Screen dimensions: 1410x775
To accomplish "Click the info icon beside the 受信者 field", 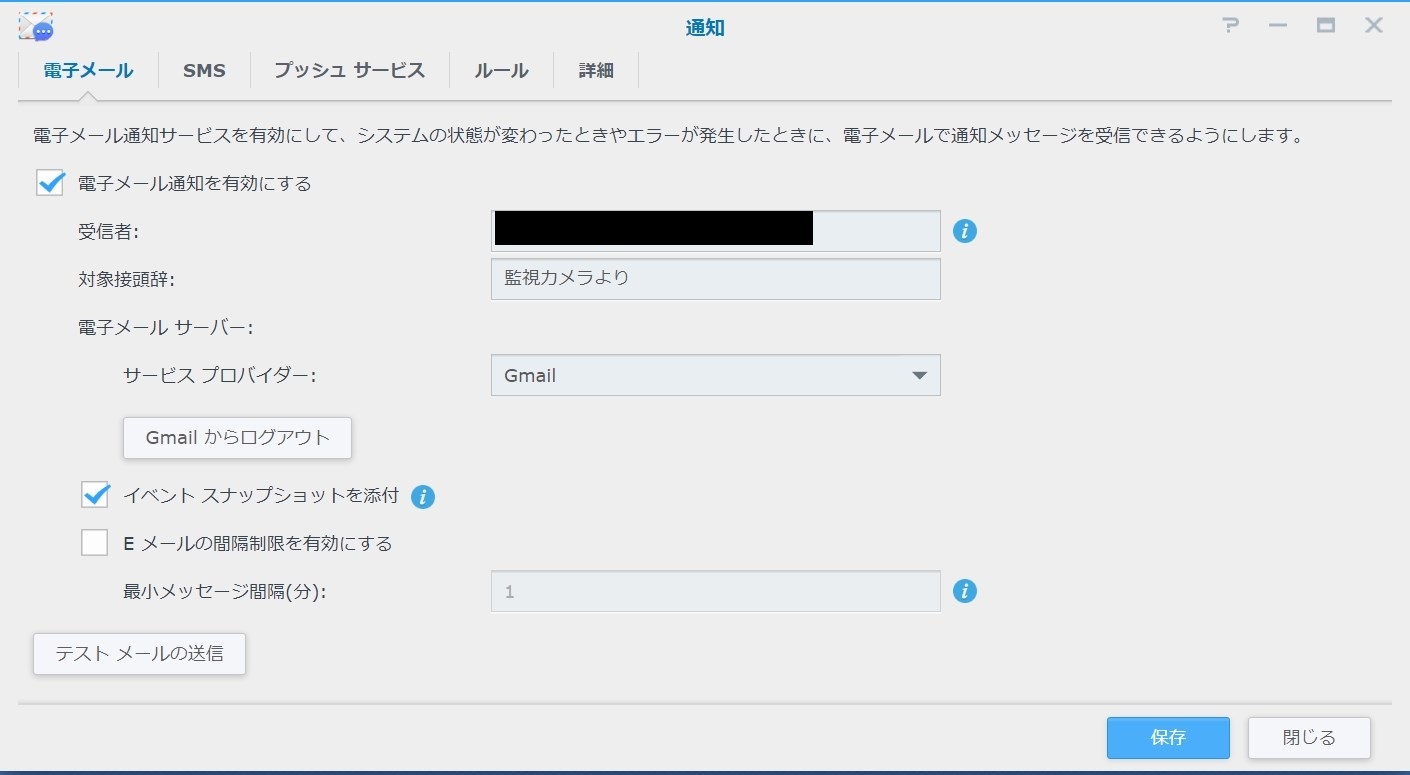I will tap(964, 231).
